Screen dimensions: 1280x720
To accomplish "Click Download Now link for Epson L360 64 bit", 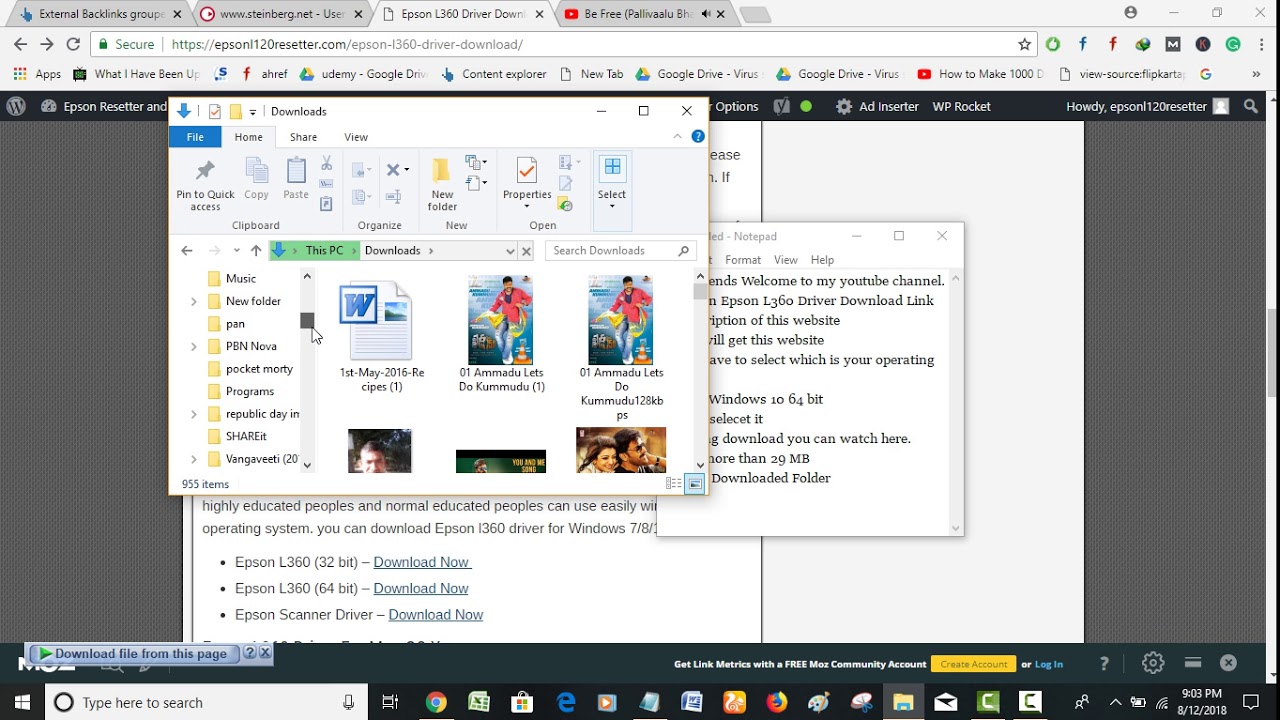I will coord(421,588).
